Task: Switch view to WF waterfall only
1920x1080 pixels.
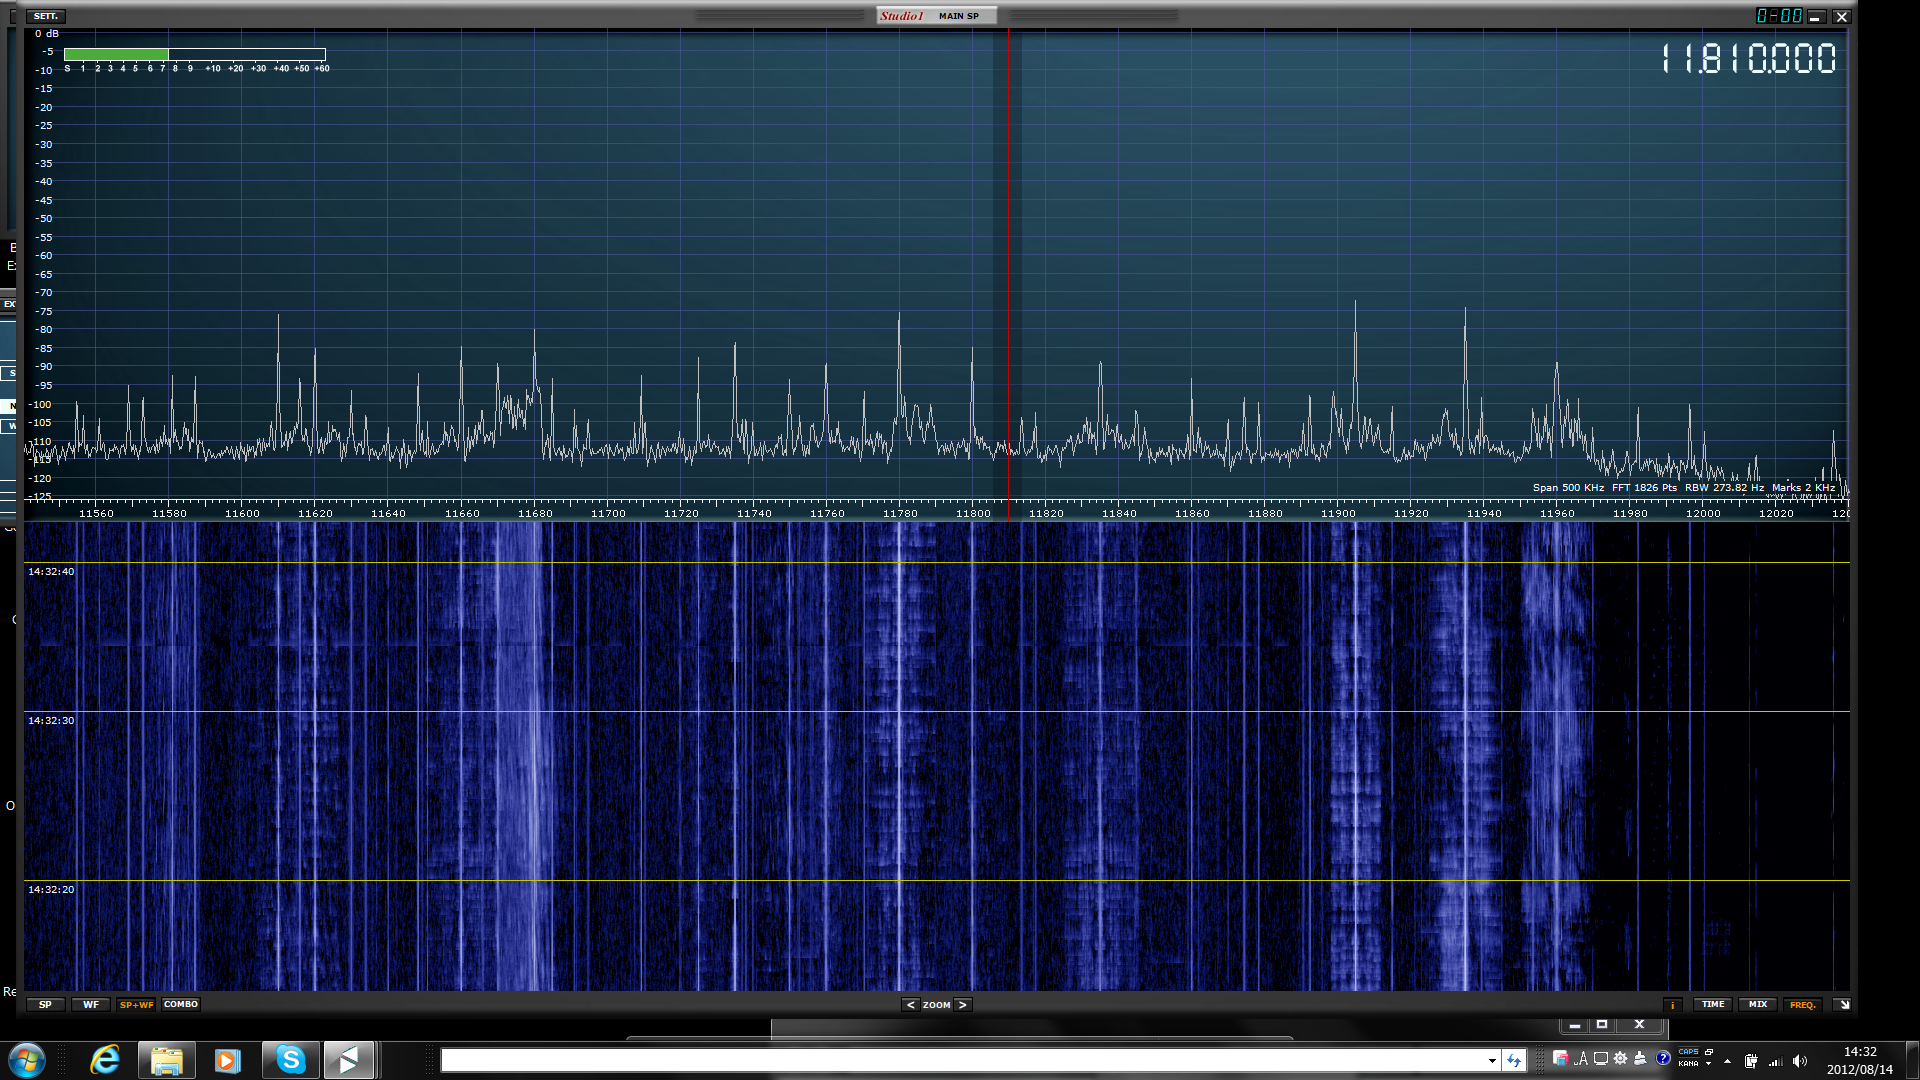Action: pyautogui.click(x=90, y=1004)
